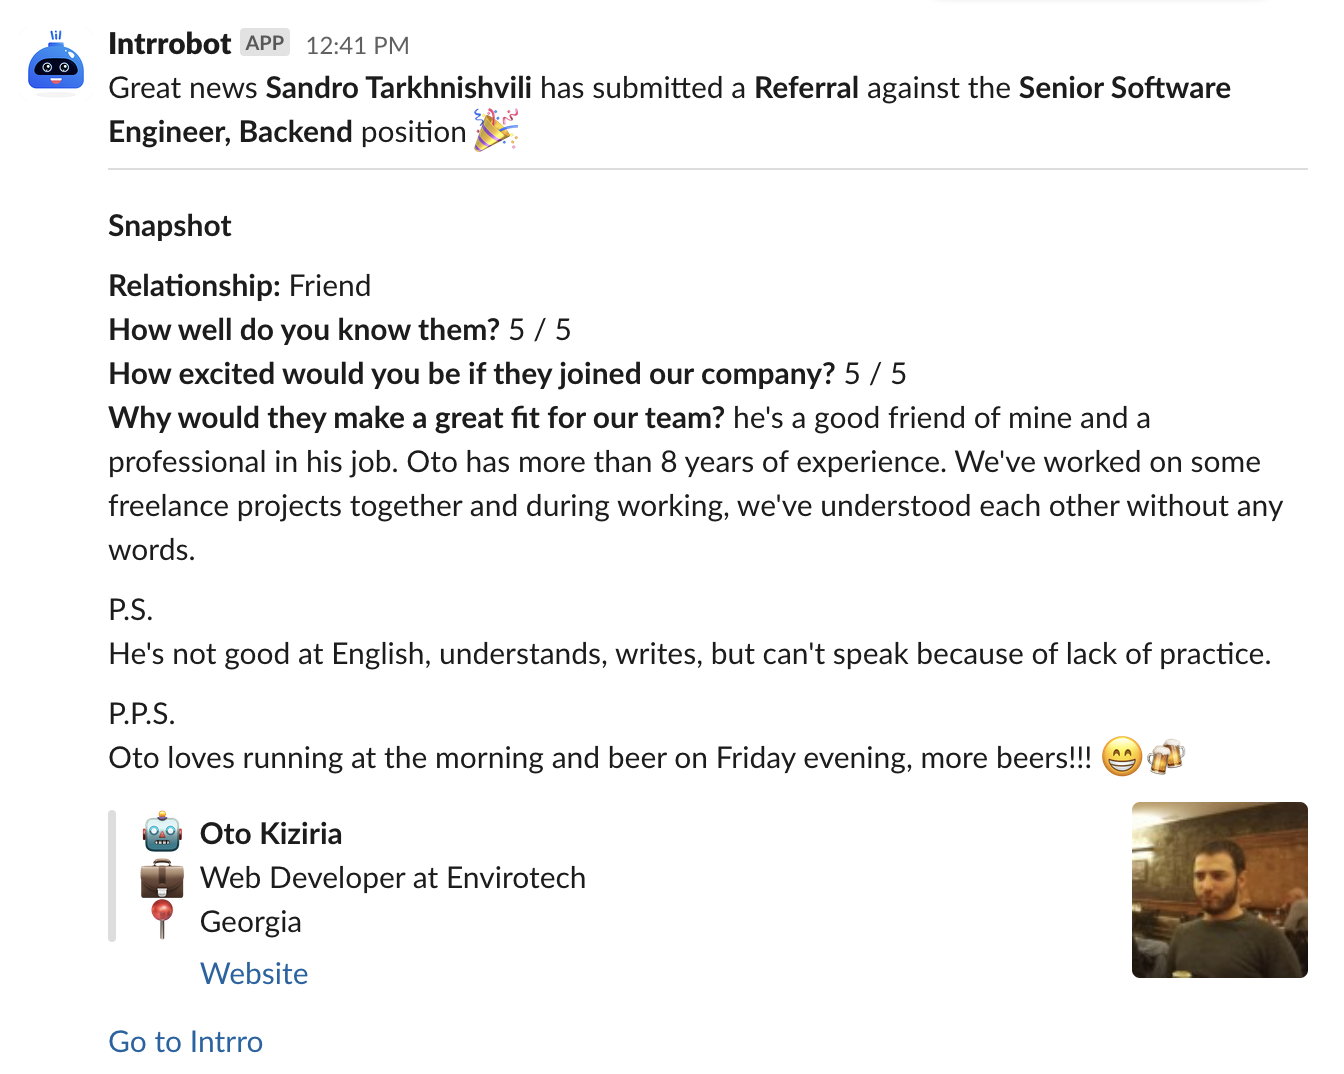Image resolution: width=1344 pixels, height=1074 pixels.
Task: Click the Sandro Tarkhnishvili name in the message
Action: tap(398, 88)
